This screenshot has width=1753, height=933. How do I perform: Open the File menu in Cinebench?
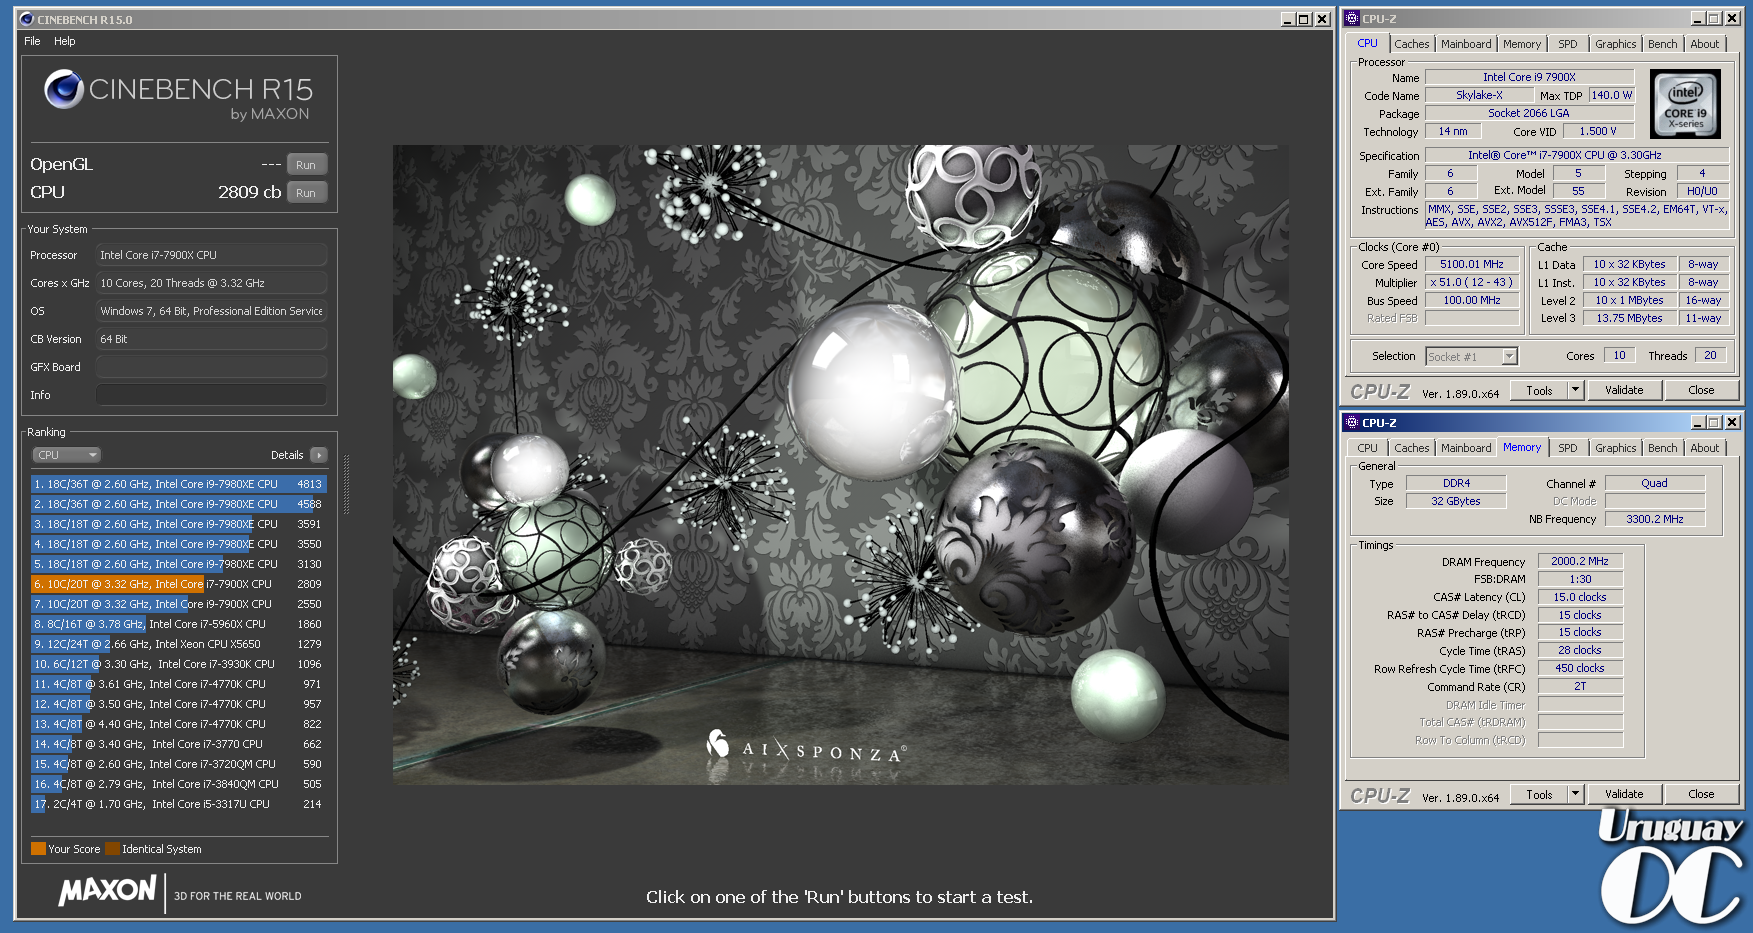pos(32,41)
